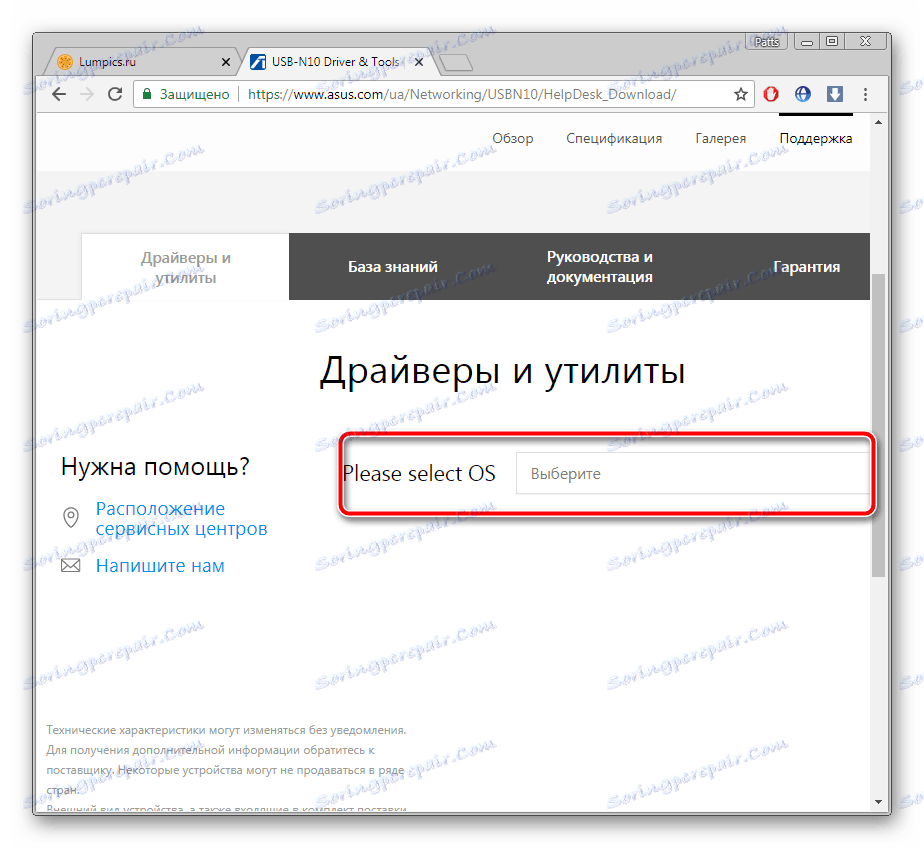
Task: Click the Напишите нам link
Action: (160, 566)
